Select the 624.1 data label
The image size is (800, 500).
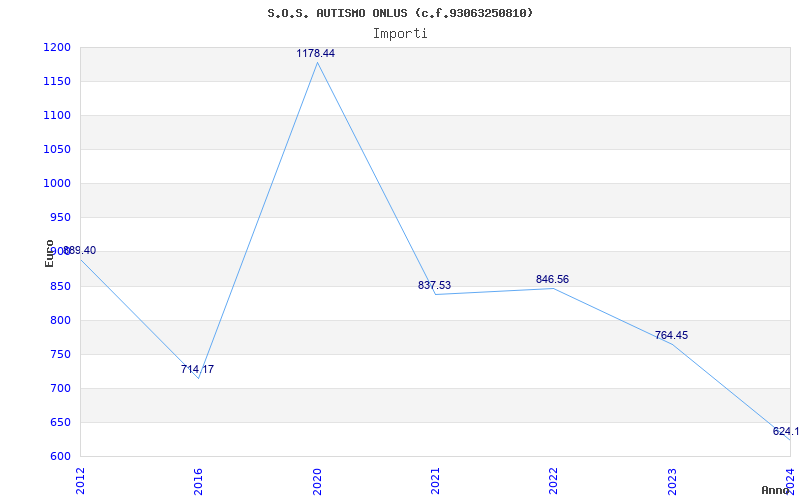[786, 432]
